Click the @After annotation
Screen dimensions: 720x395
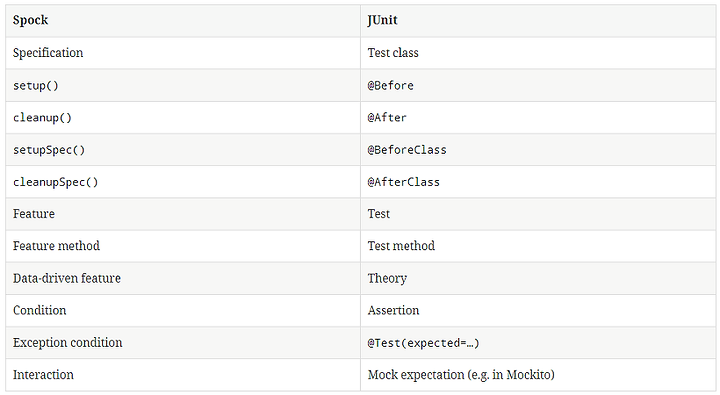[x=387, y=118]
